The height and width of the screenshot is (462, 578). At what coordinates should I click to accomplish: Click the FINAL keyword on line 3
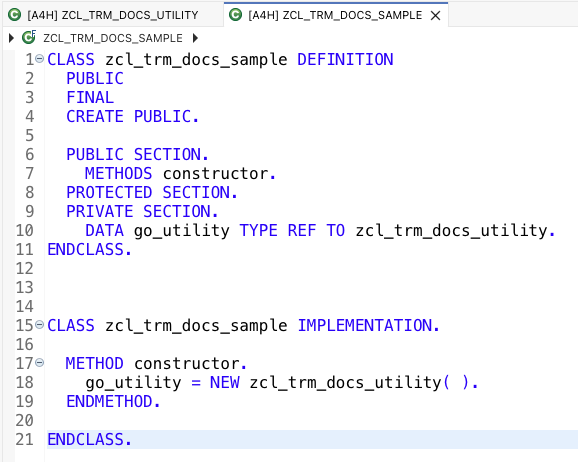pos(90,97)
